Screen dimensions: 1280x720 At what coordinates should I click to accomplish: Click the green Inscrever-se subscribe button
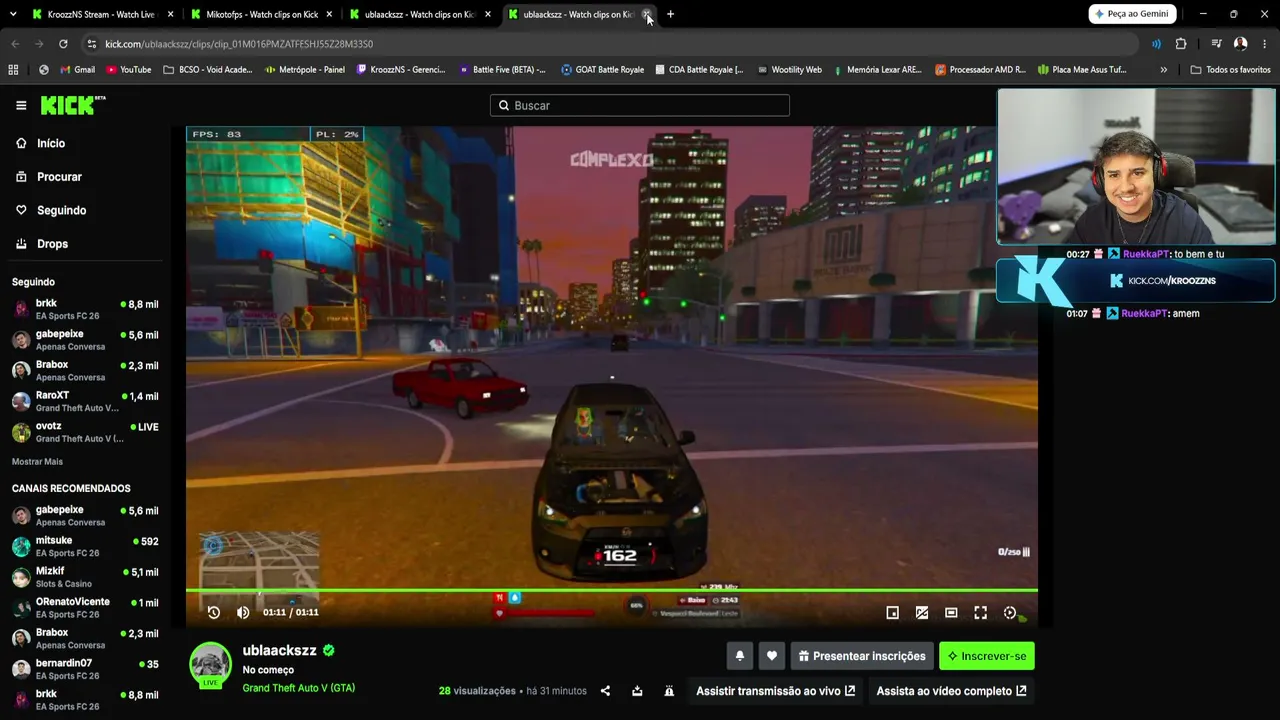click(987, 656)
